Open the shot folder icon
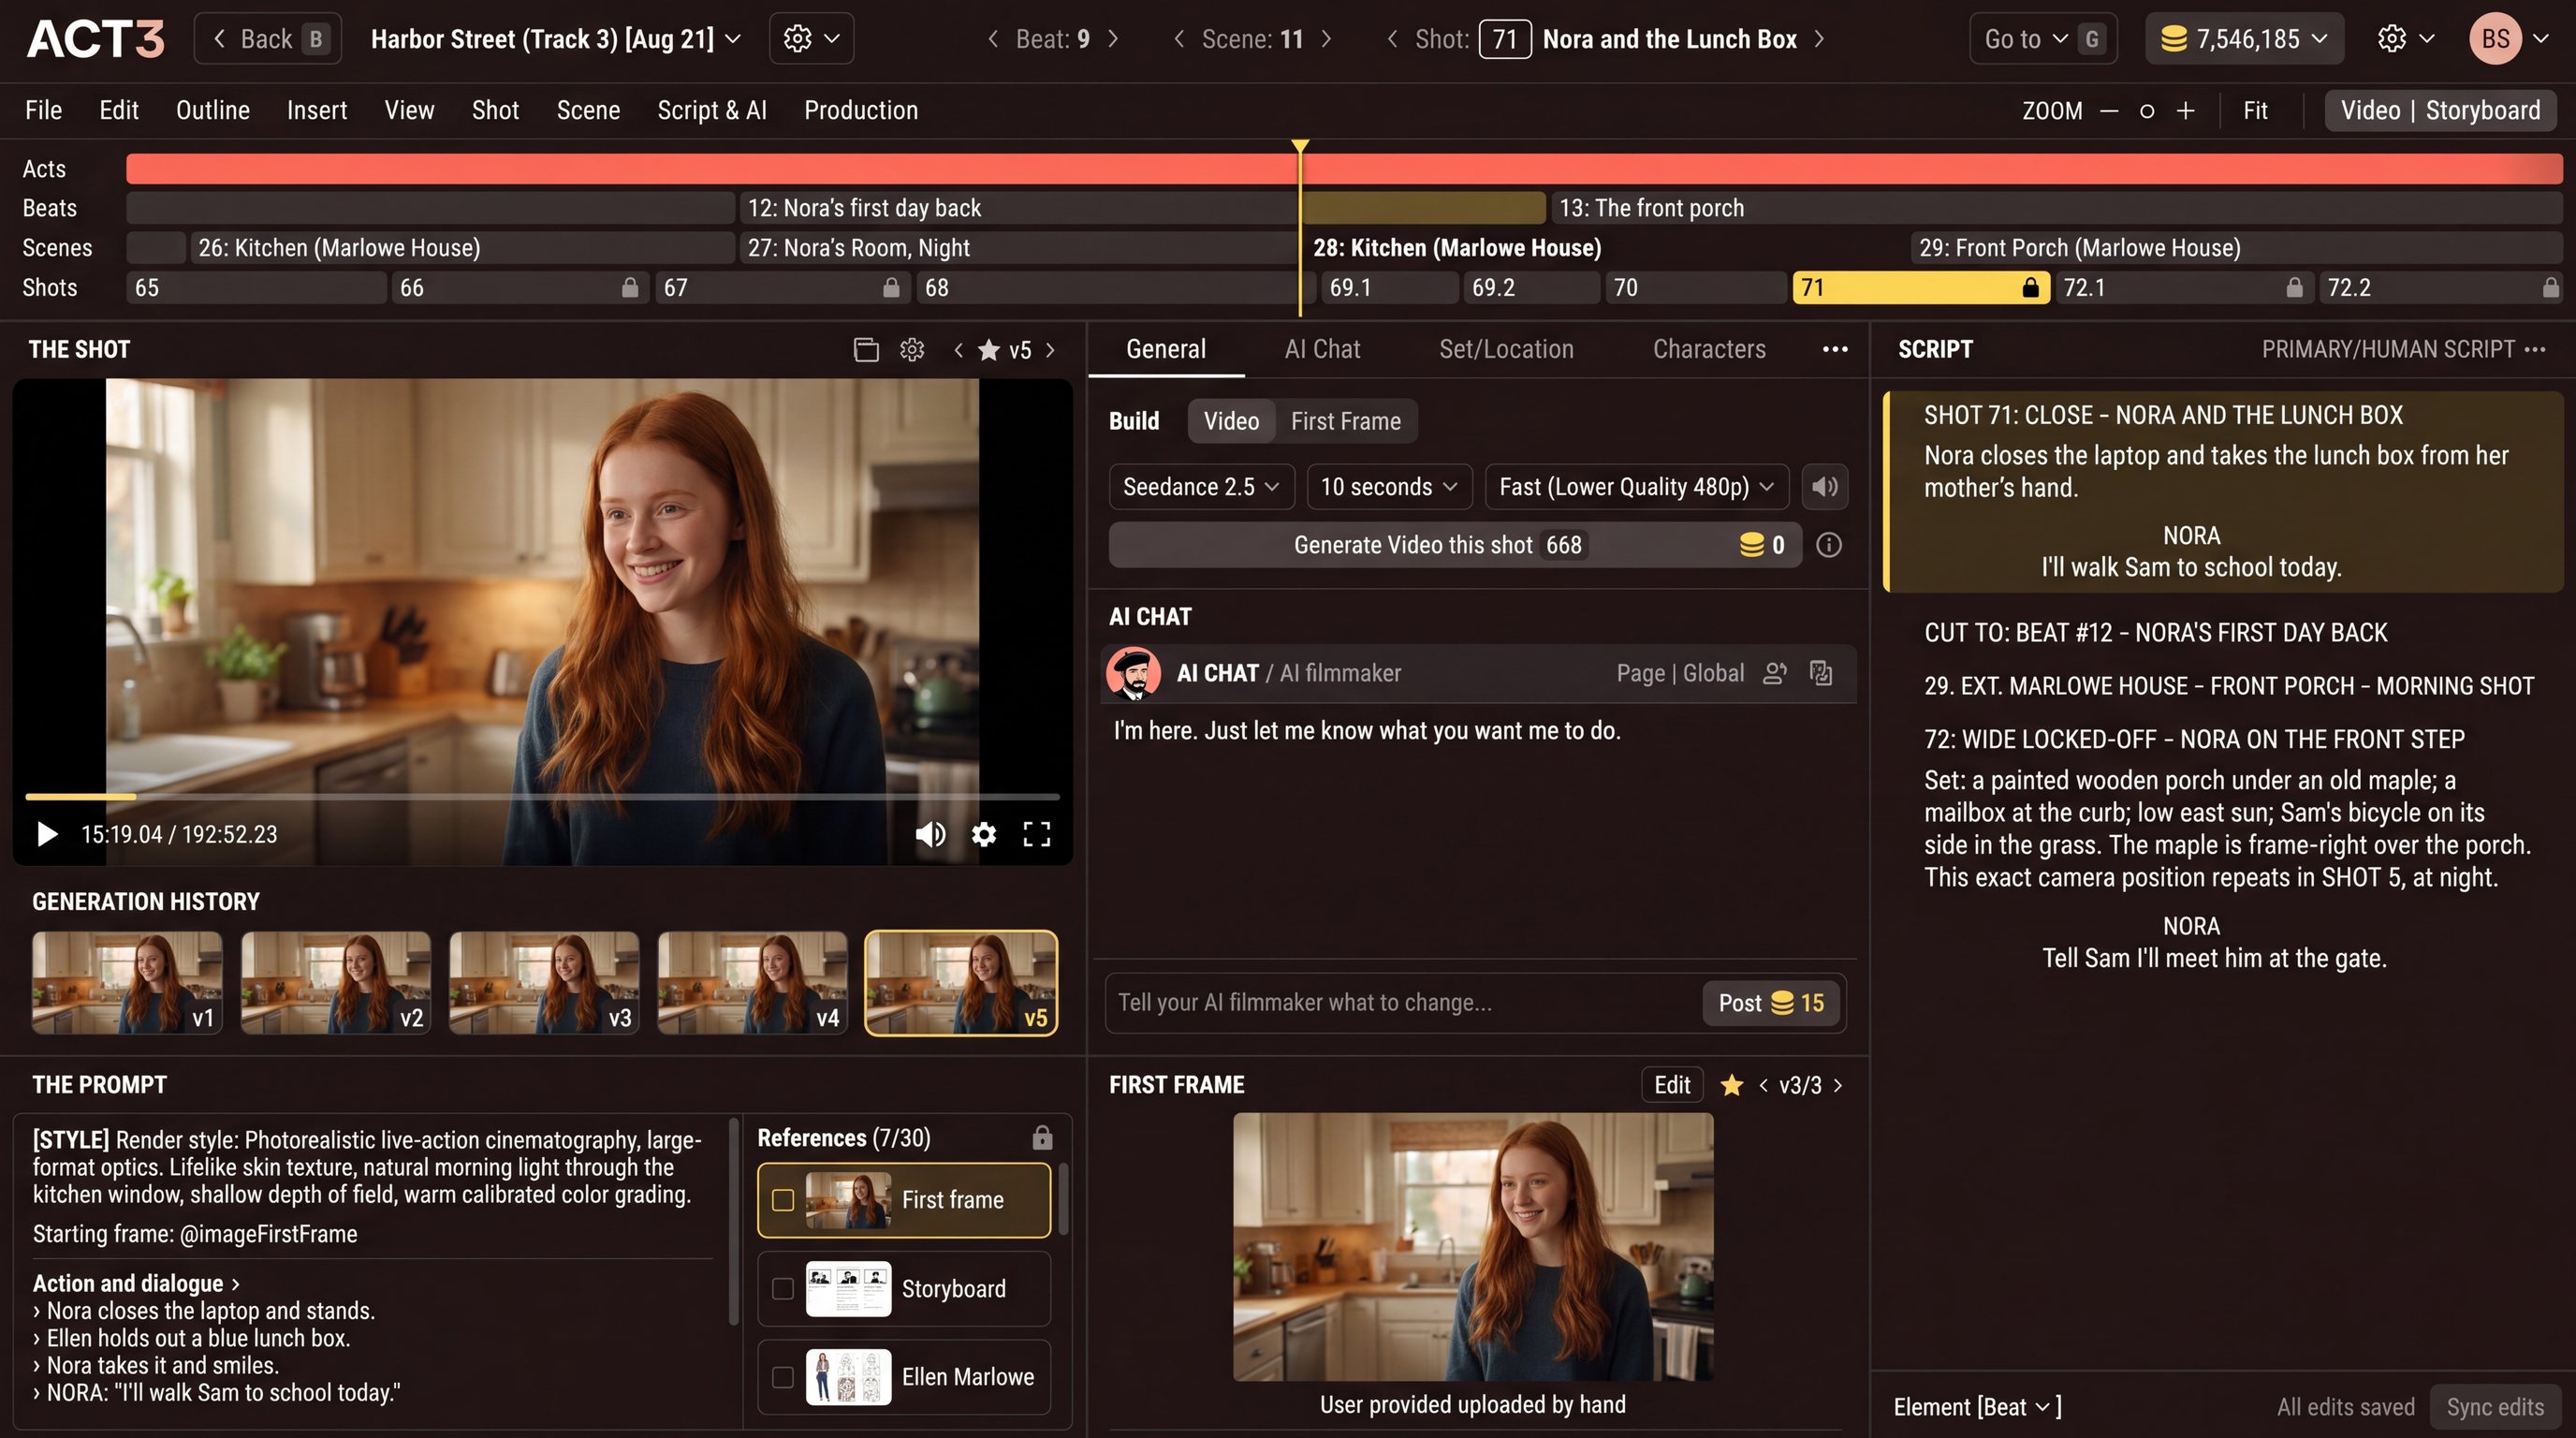This screenshot has width=2576, height=1438. point(866,350)
